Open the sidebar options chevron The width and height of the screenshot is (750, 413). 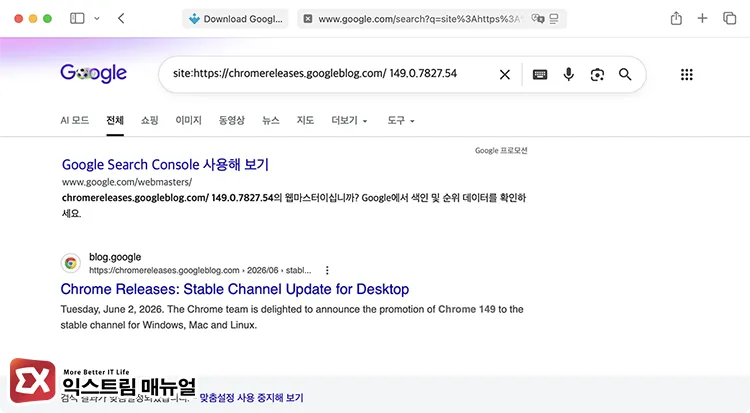97,19
